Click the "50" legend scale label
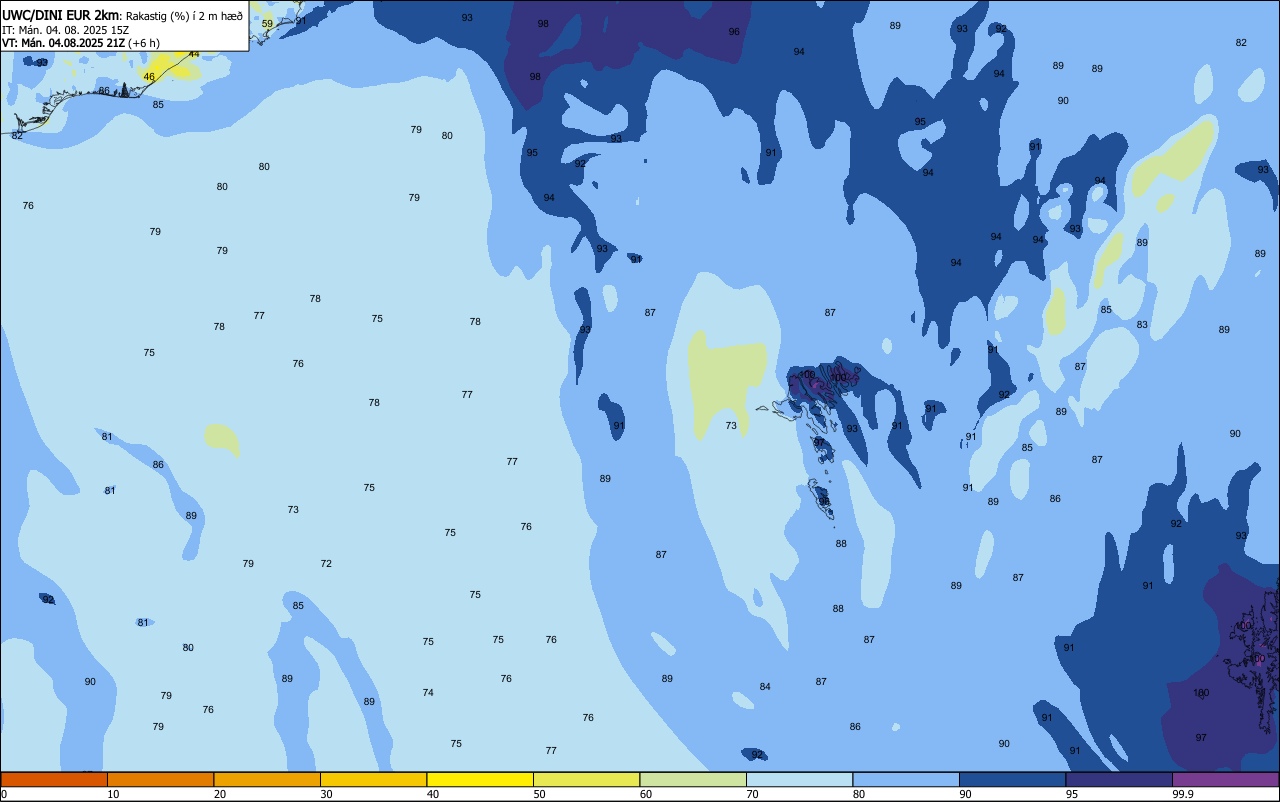 [539, 794]
